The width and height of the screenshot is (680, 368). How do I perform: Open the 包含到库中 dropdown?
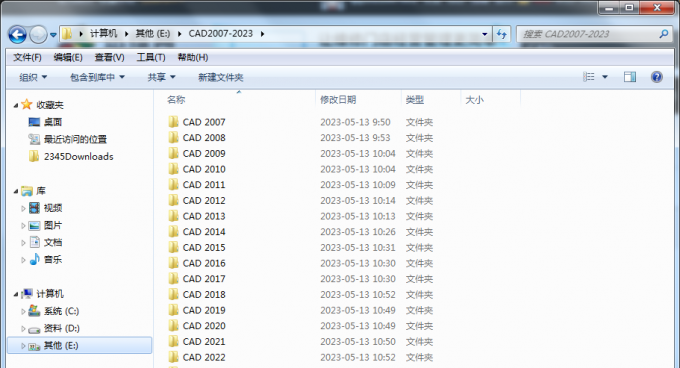[x=97, y=77]
